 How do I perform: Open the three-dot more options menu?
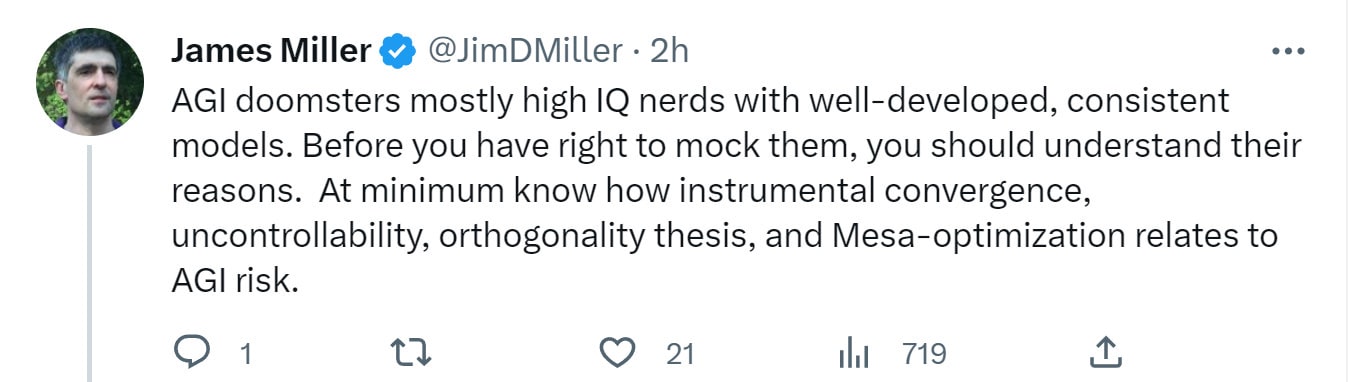tap(1287, 50)
